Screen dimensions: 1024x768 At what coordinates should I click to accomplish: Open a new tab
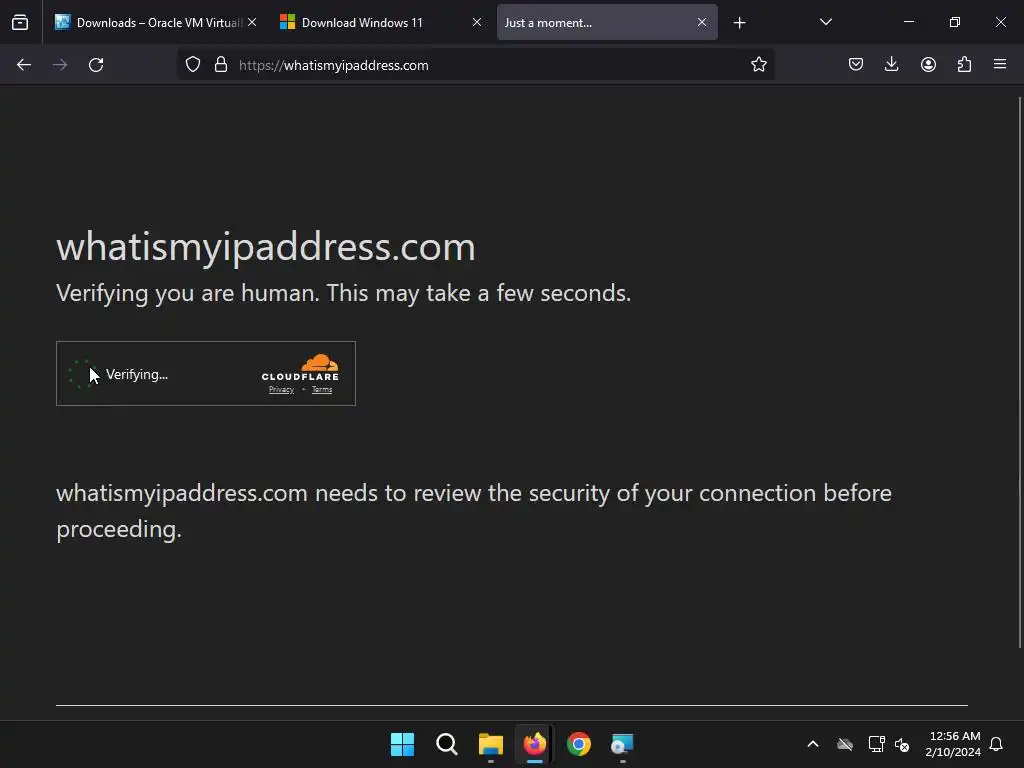739,23
